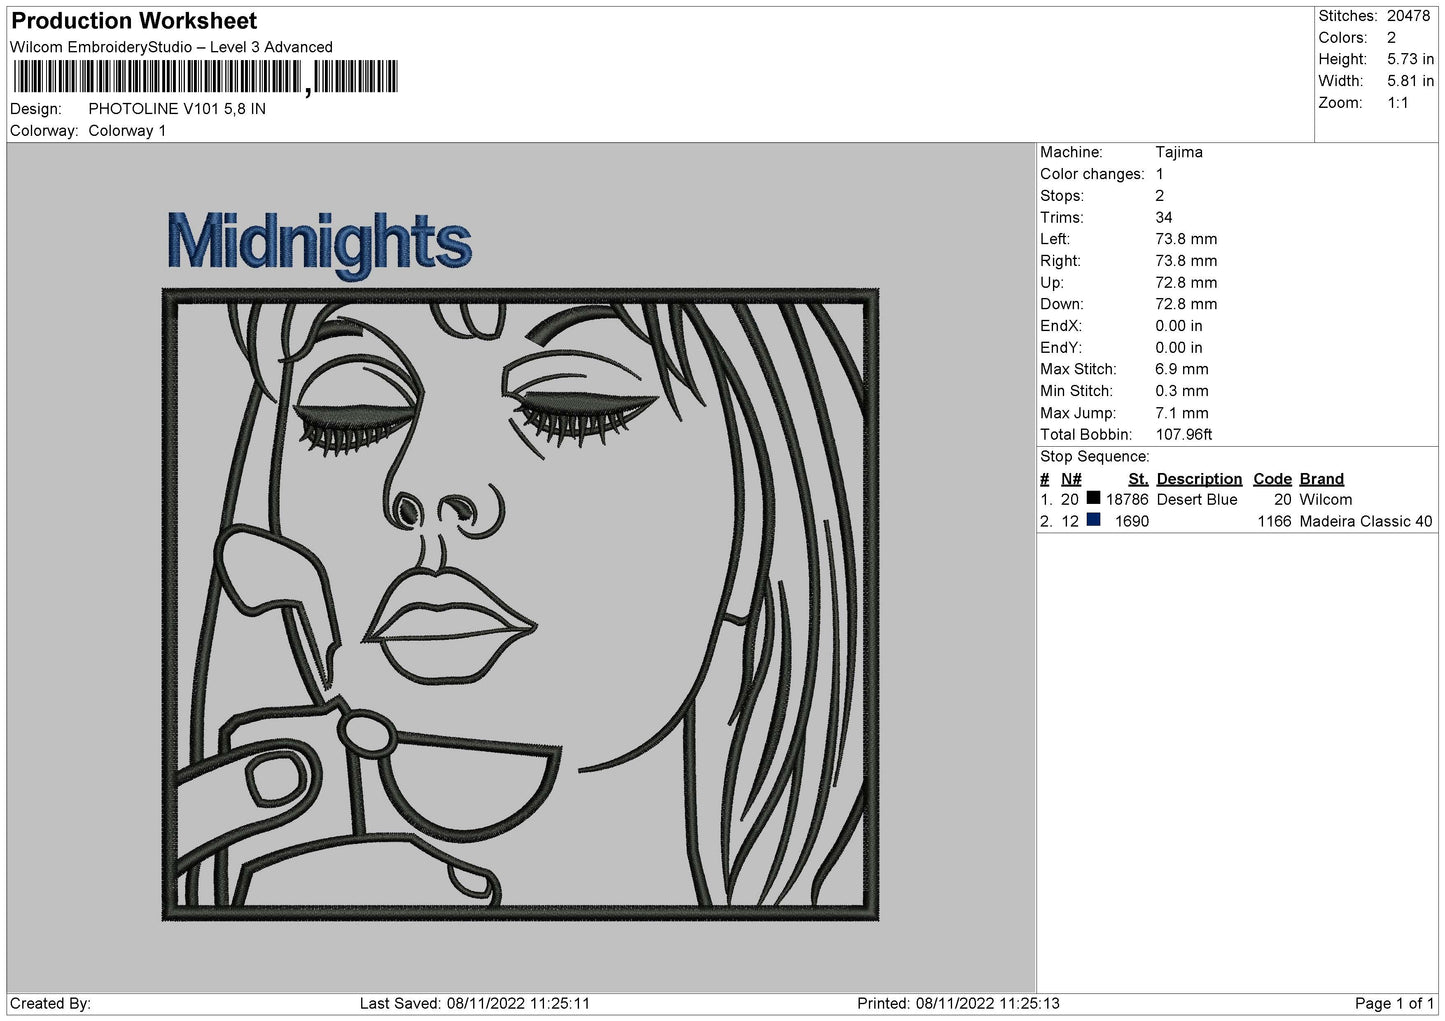Click the Max Jump value '7.1 mm'
The height and width of the screenshot is (1021, 1445).
click(1182, 413)
